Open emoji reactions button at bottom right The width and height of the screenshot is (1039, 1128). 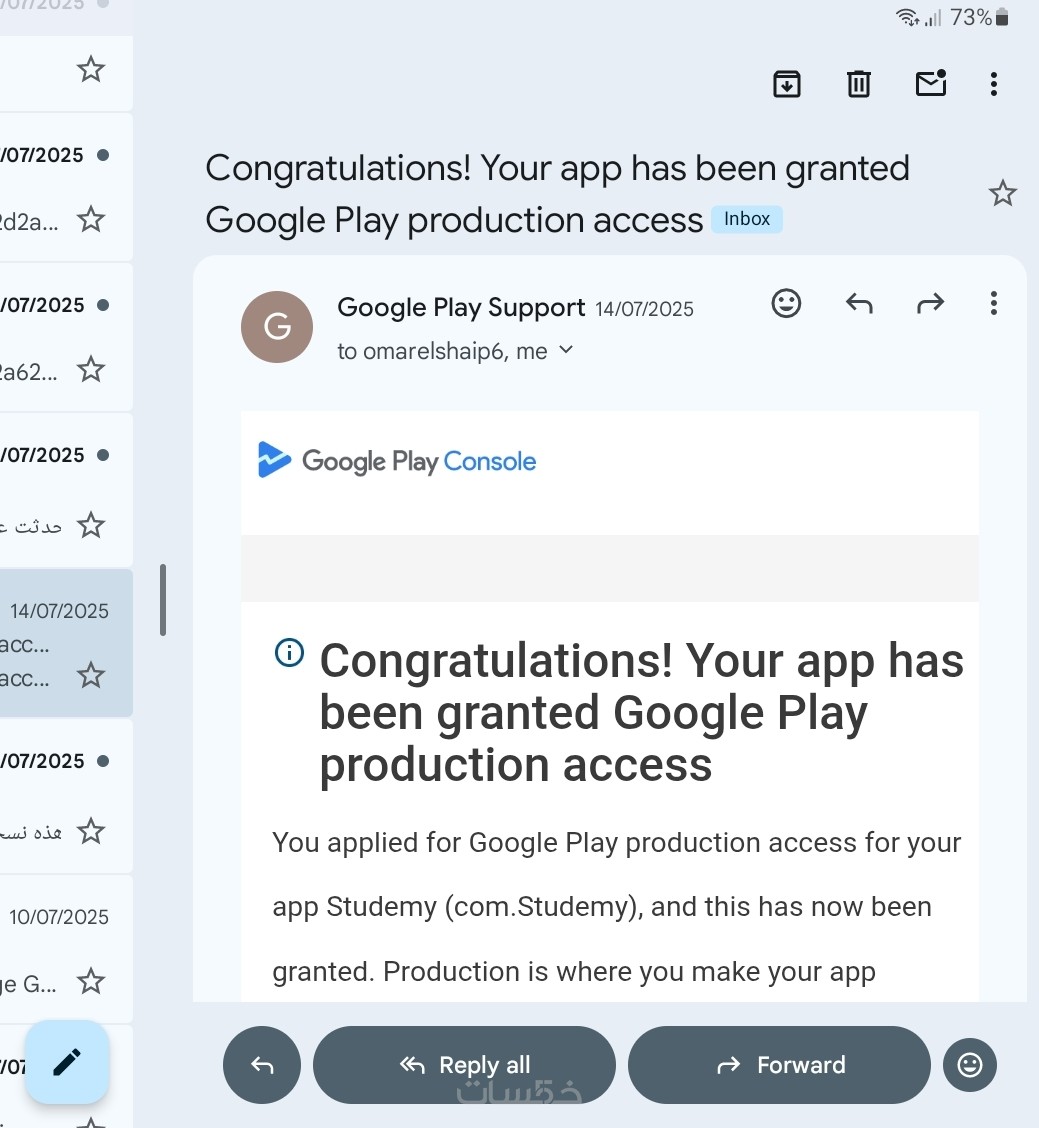point(970,1065)
